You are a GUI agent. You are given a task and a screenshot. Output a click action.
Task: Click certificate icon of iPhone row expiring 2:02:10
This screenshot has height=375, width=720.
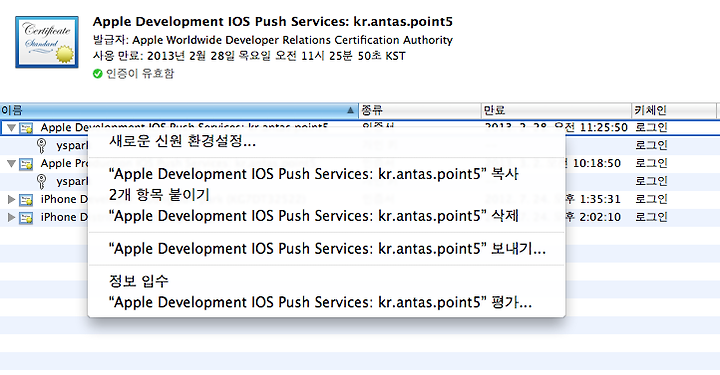[x=26, y=218]
